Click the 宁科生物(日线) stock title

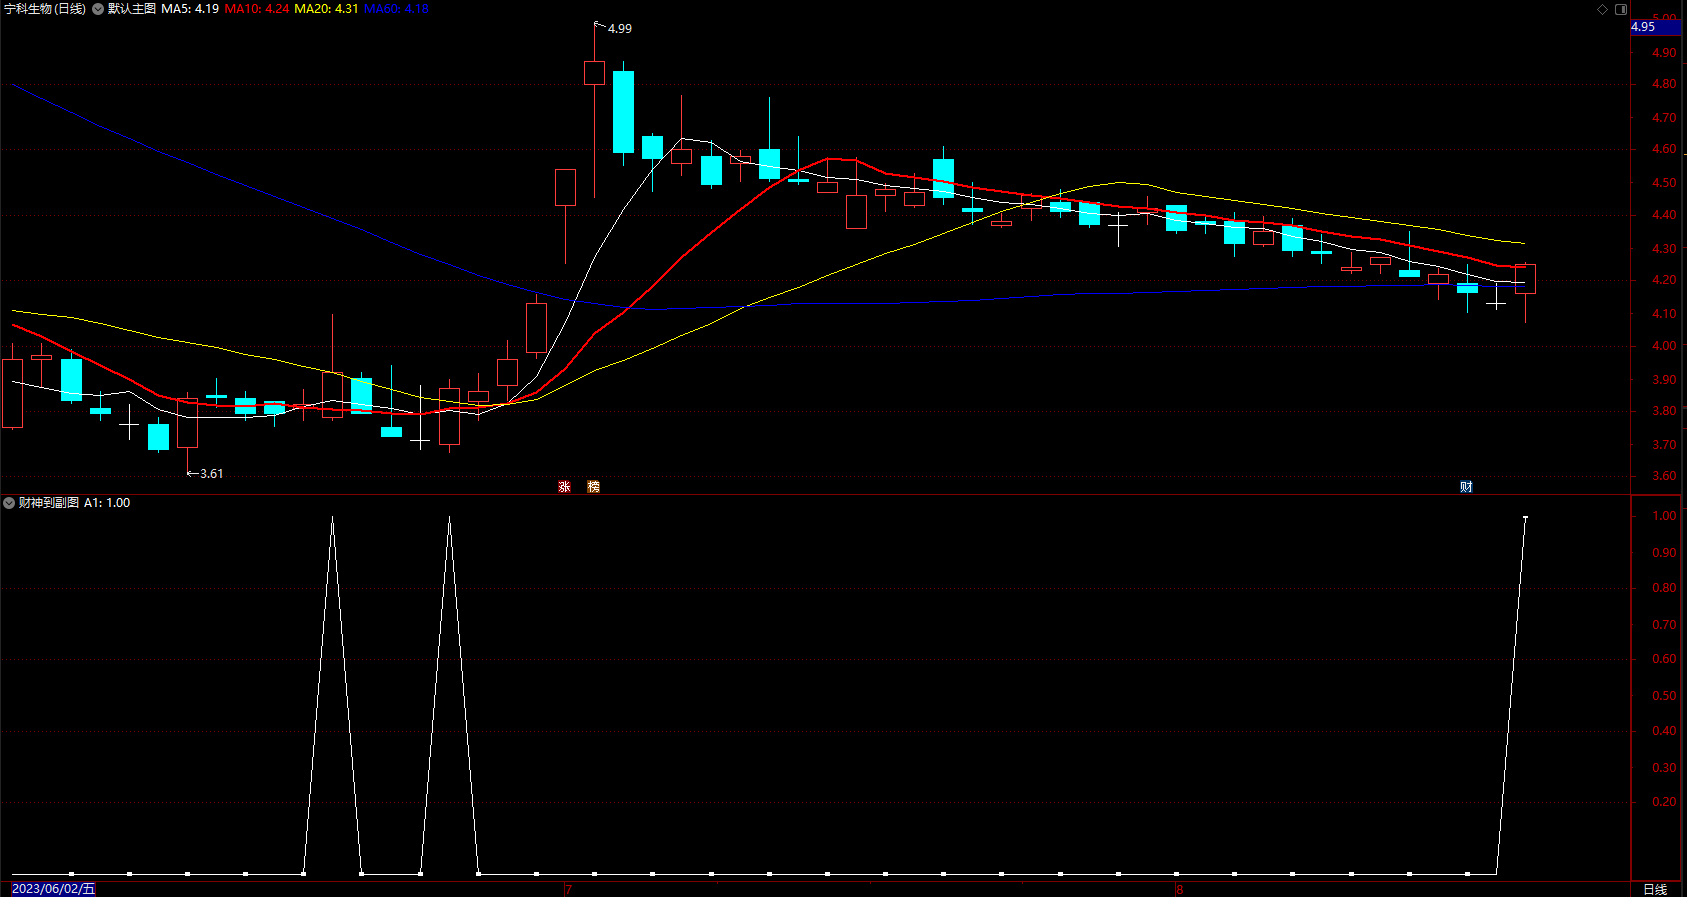(45, 9)
